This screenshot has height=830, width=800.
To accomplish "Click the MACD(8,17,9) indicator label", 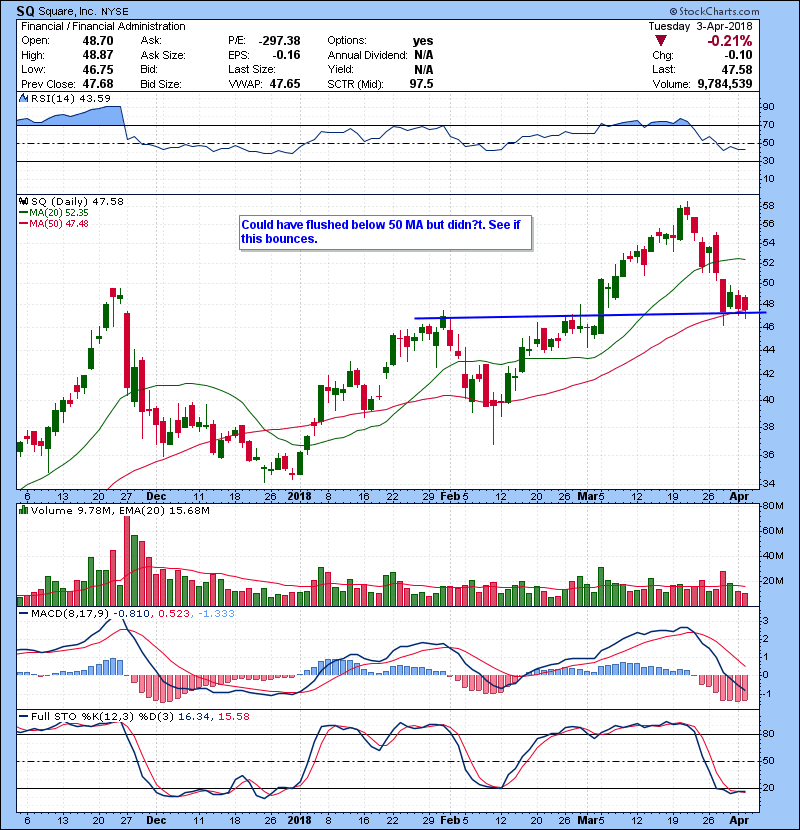I will point(70,614).
